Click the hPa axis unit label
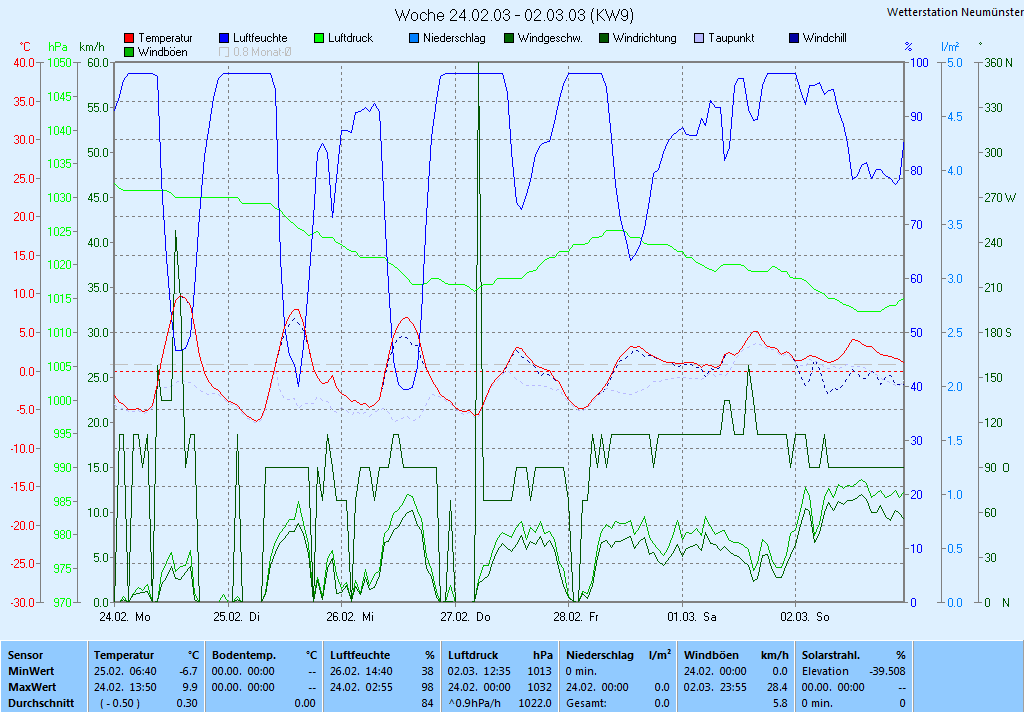The width and height of the screenshot is (1024, 712). (57, 47)
